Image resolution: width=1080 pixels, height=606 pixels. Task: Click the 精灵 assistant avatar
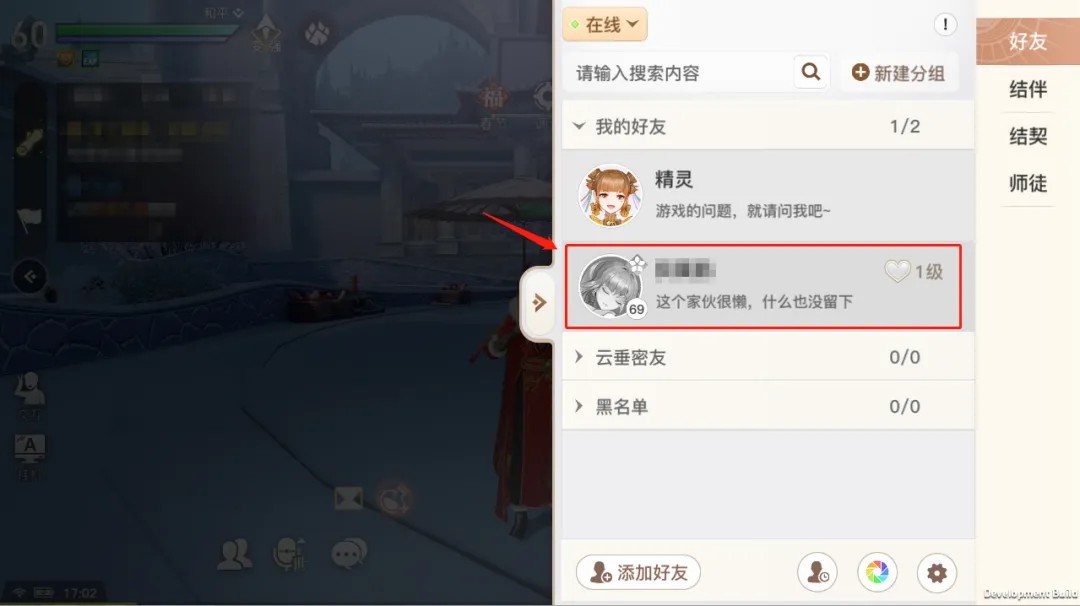(610, 196)
